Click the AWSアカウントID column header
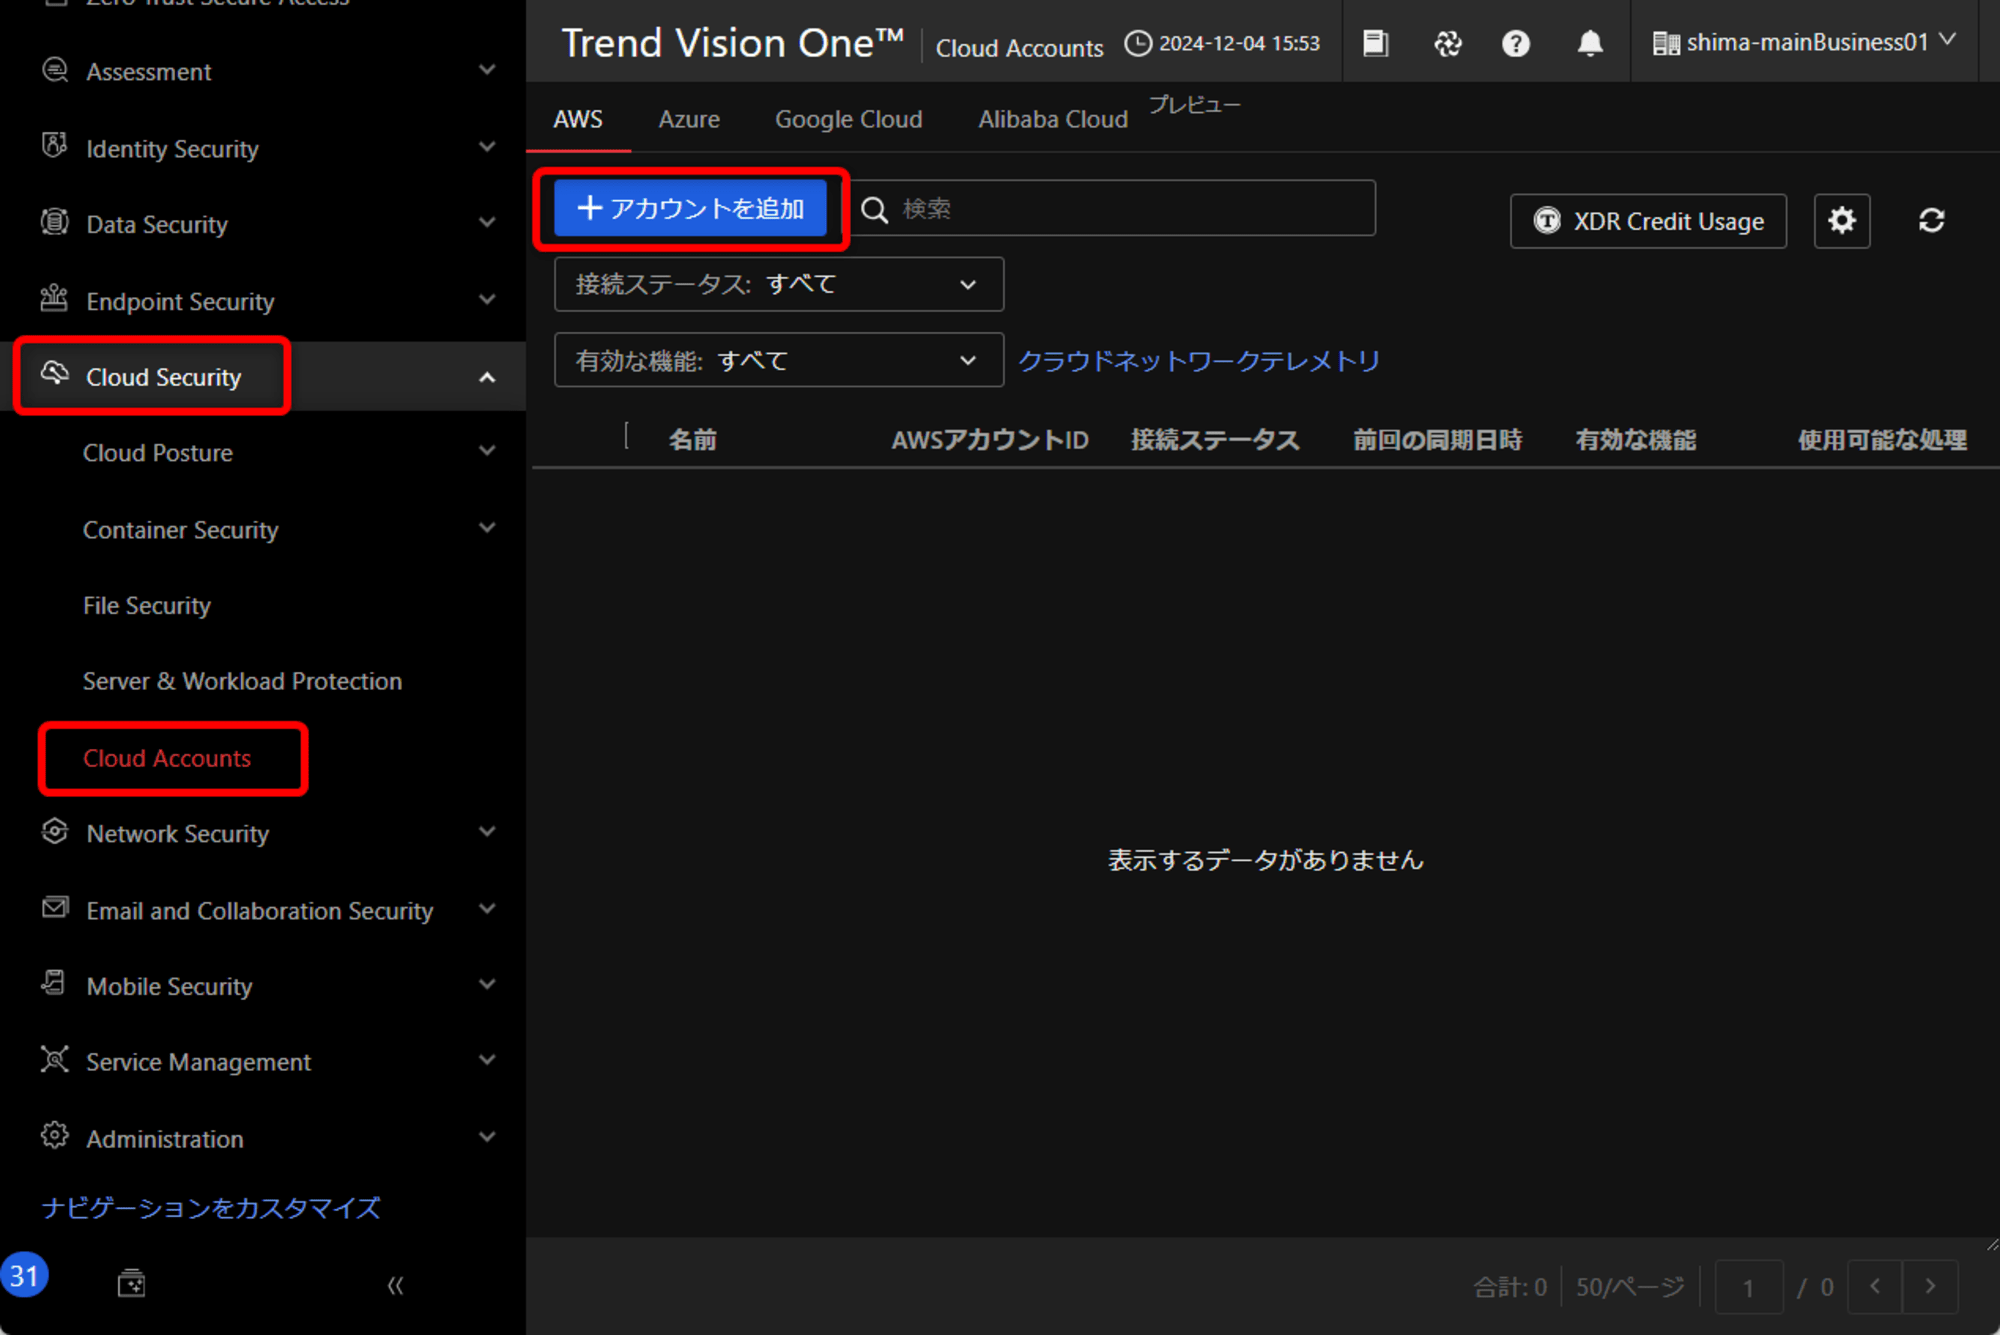Viewport: 2000px width, 1335px height. pyautogui.click(x=990, y=440)
